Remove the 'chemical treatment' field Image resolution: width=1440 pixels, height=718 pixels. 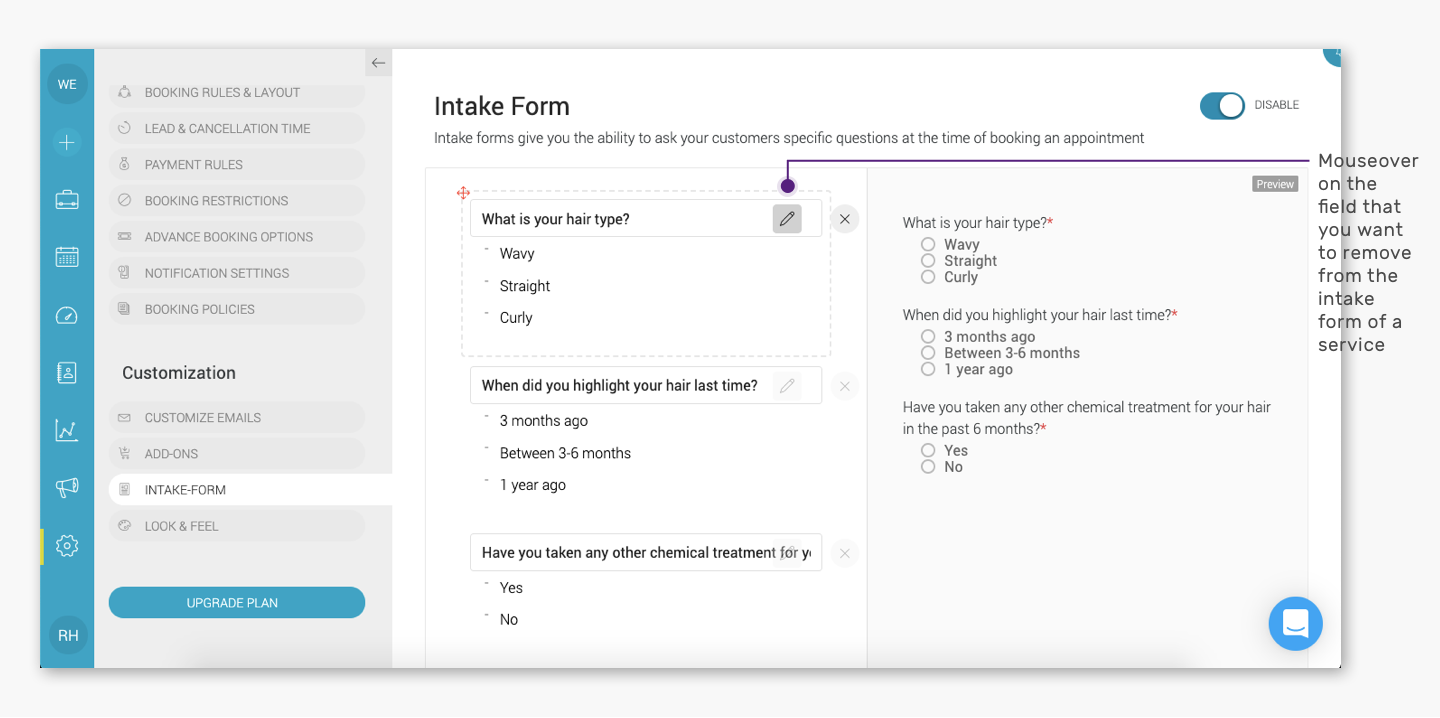coord(845,553)
